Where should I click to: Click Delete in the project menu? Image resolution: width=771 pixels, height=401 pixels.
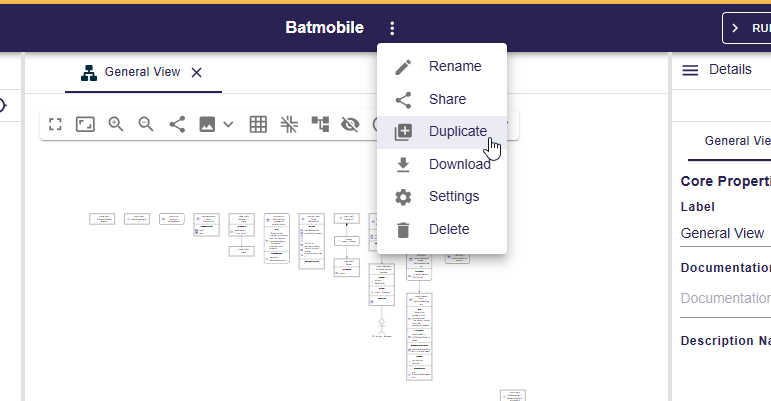[448, 229]
